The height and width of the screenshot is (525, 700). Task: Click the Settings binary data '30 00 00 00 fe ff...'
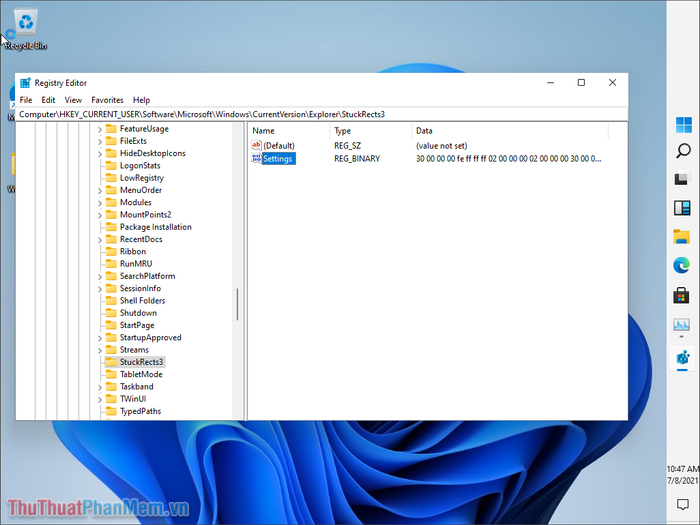click(508, 158)
